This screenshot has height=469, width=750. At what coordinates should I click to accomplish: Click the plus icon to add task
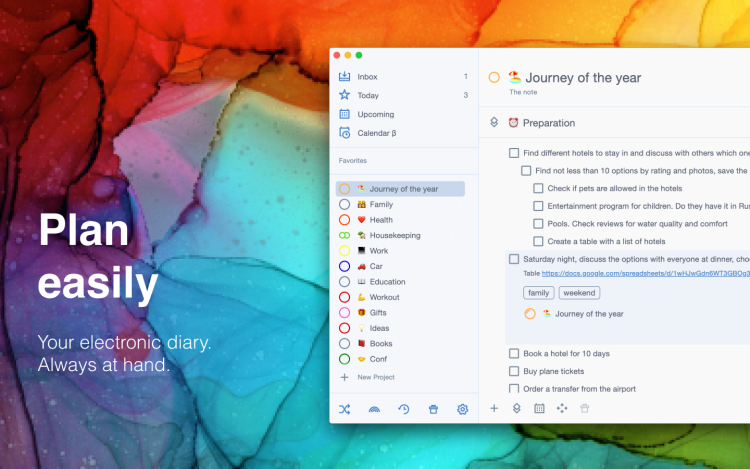click(x=494, y=408)
